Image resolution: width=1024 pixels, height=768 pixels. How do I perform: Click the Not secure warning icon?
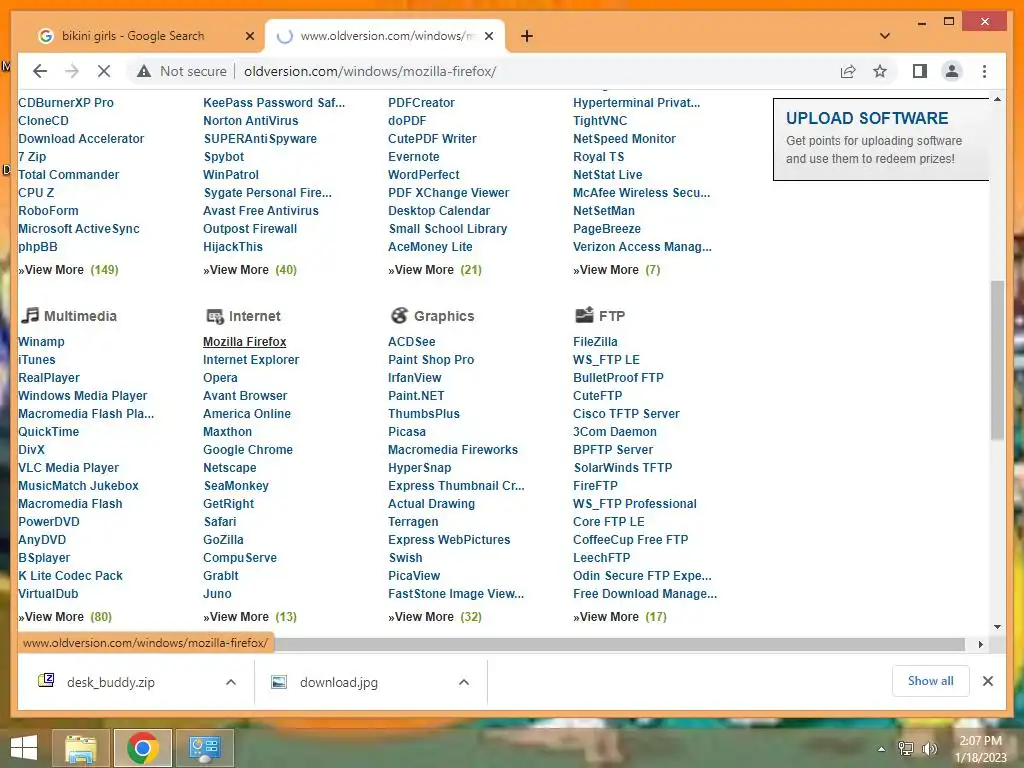click(x=144, y=71)
